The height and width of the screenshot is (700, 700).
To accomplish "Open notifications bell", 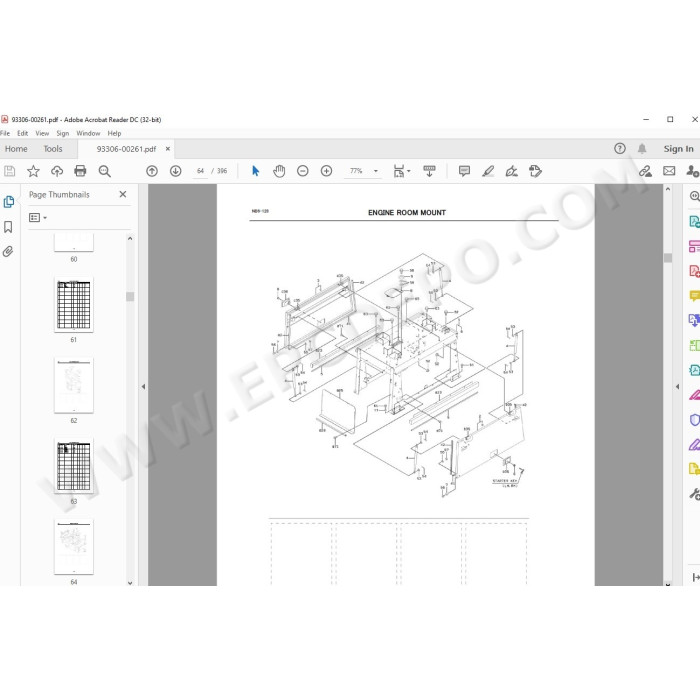I will coord(642,149).
